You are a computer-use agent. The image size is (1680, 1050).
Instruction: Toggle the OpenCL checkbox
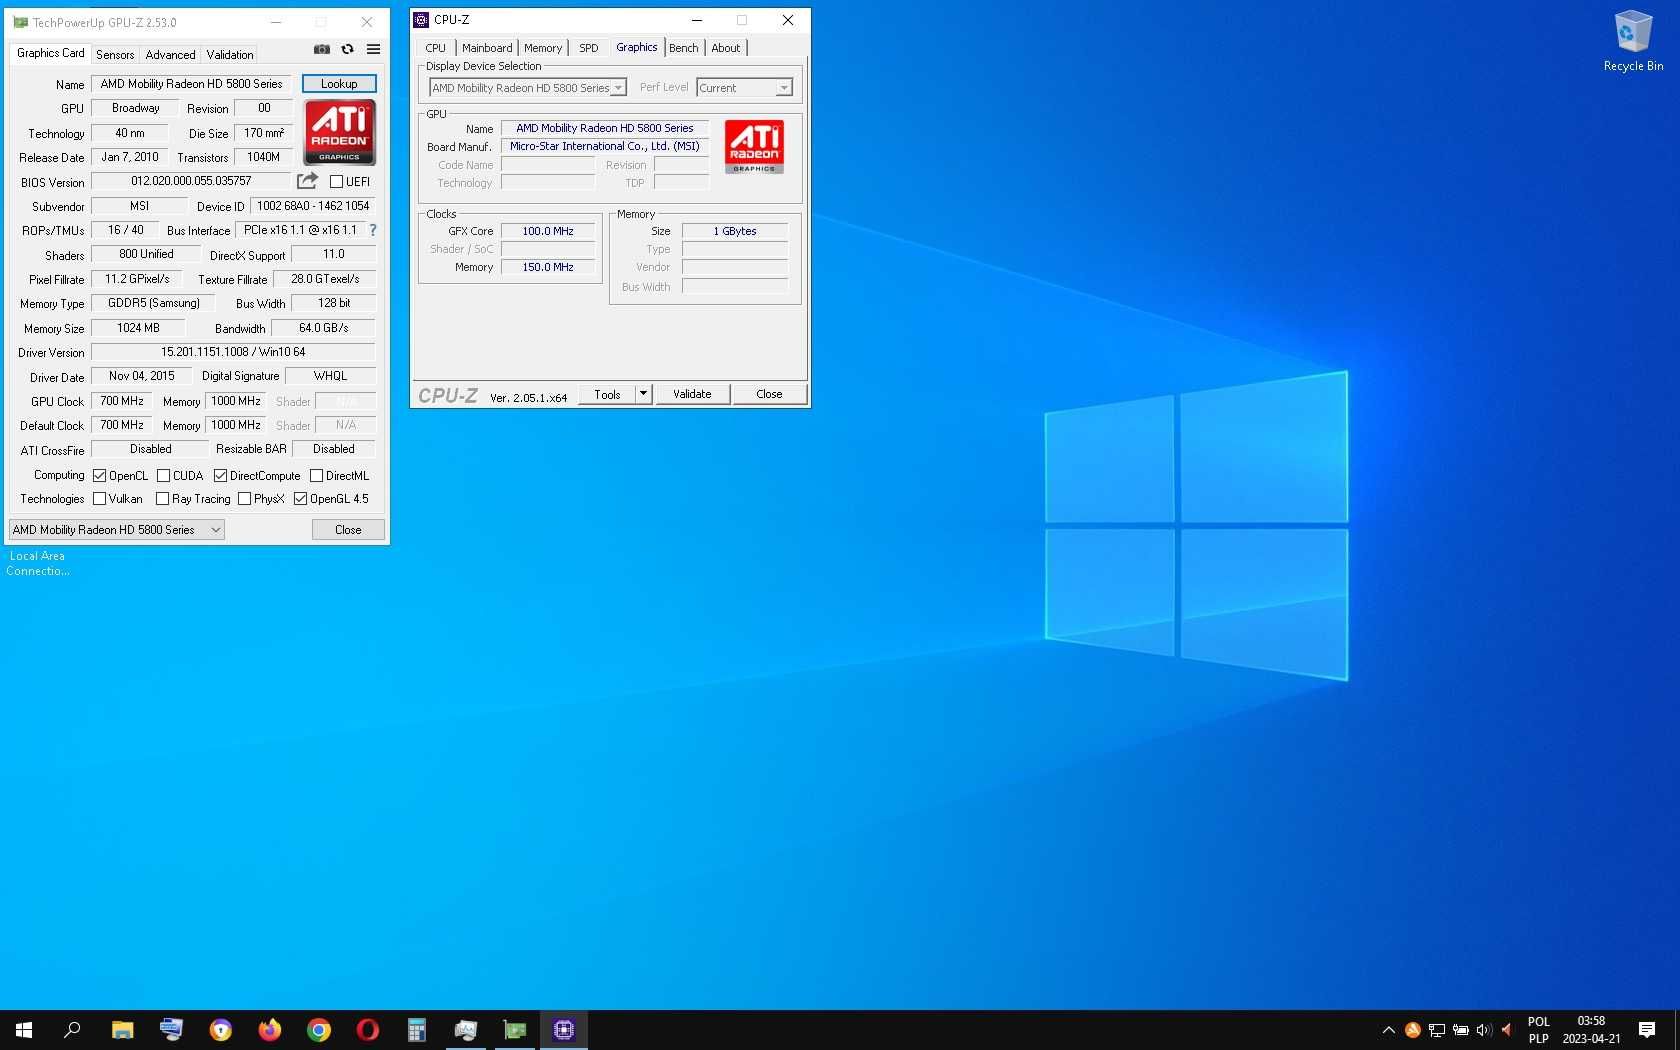(99, 476)
